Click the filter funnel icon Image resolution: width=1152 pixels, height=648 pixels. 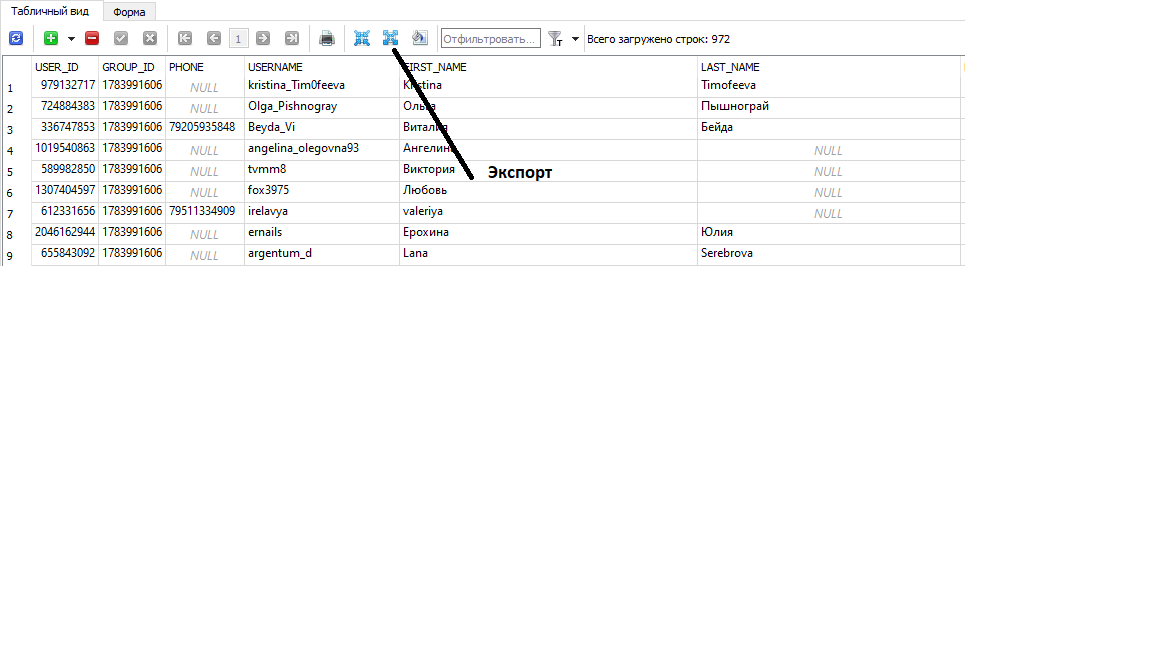point(556,38)
